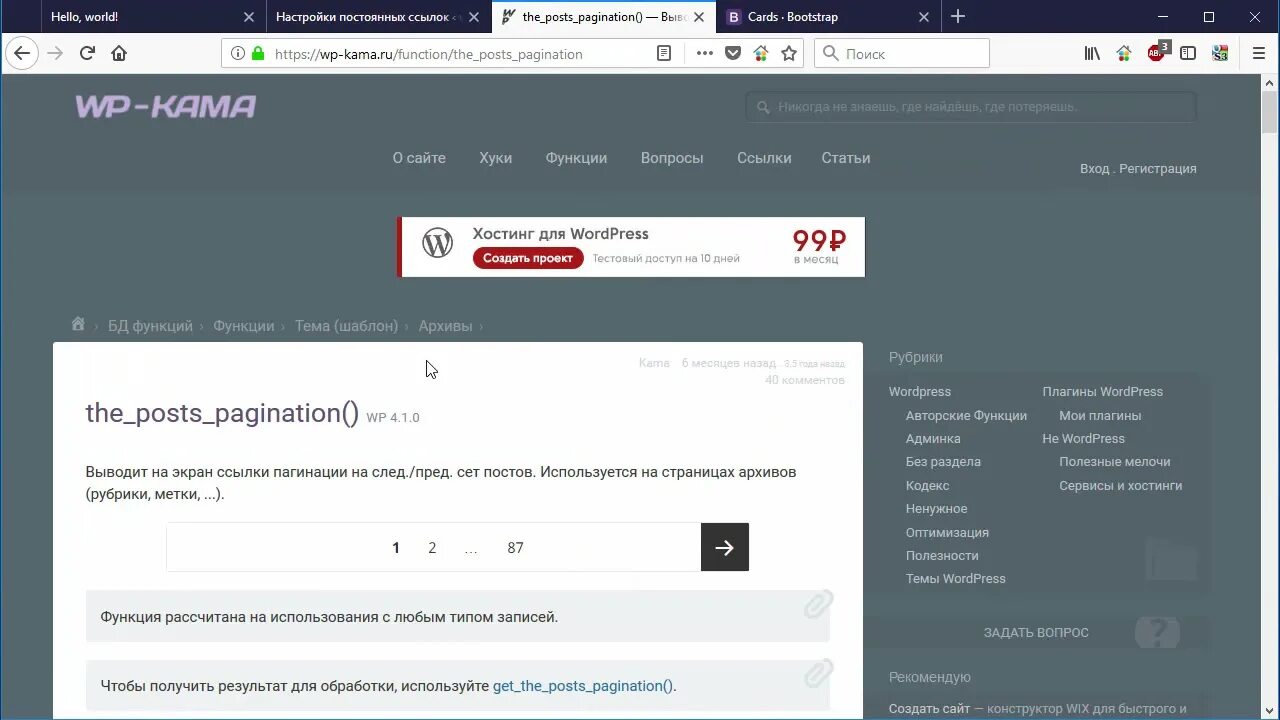Viewport: 1280px width, 720px height.
Task: Open the Создать сайт recommendation link
Action: click(x=929, y=709)
